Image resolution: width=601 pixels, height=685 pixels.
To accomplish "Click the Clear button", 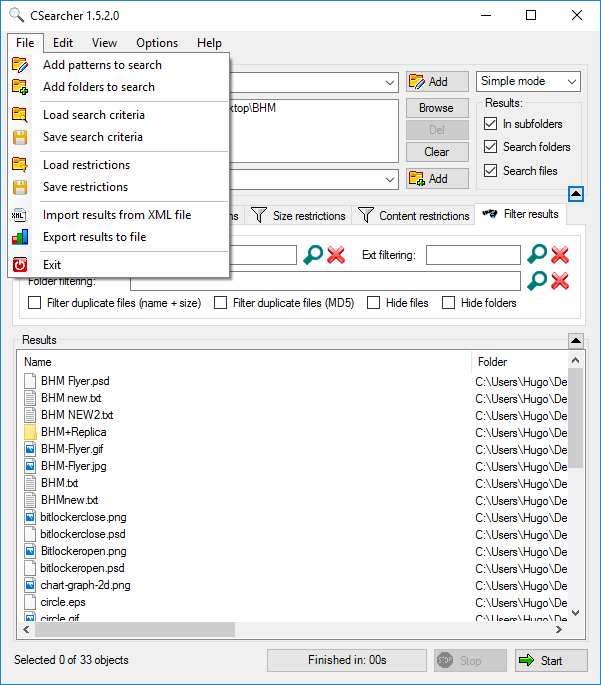I will [437, 152].
